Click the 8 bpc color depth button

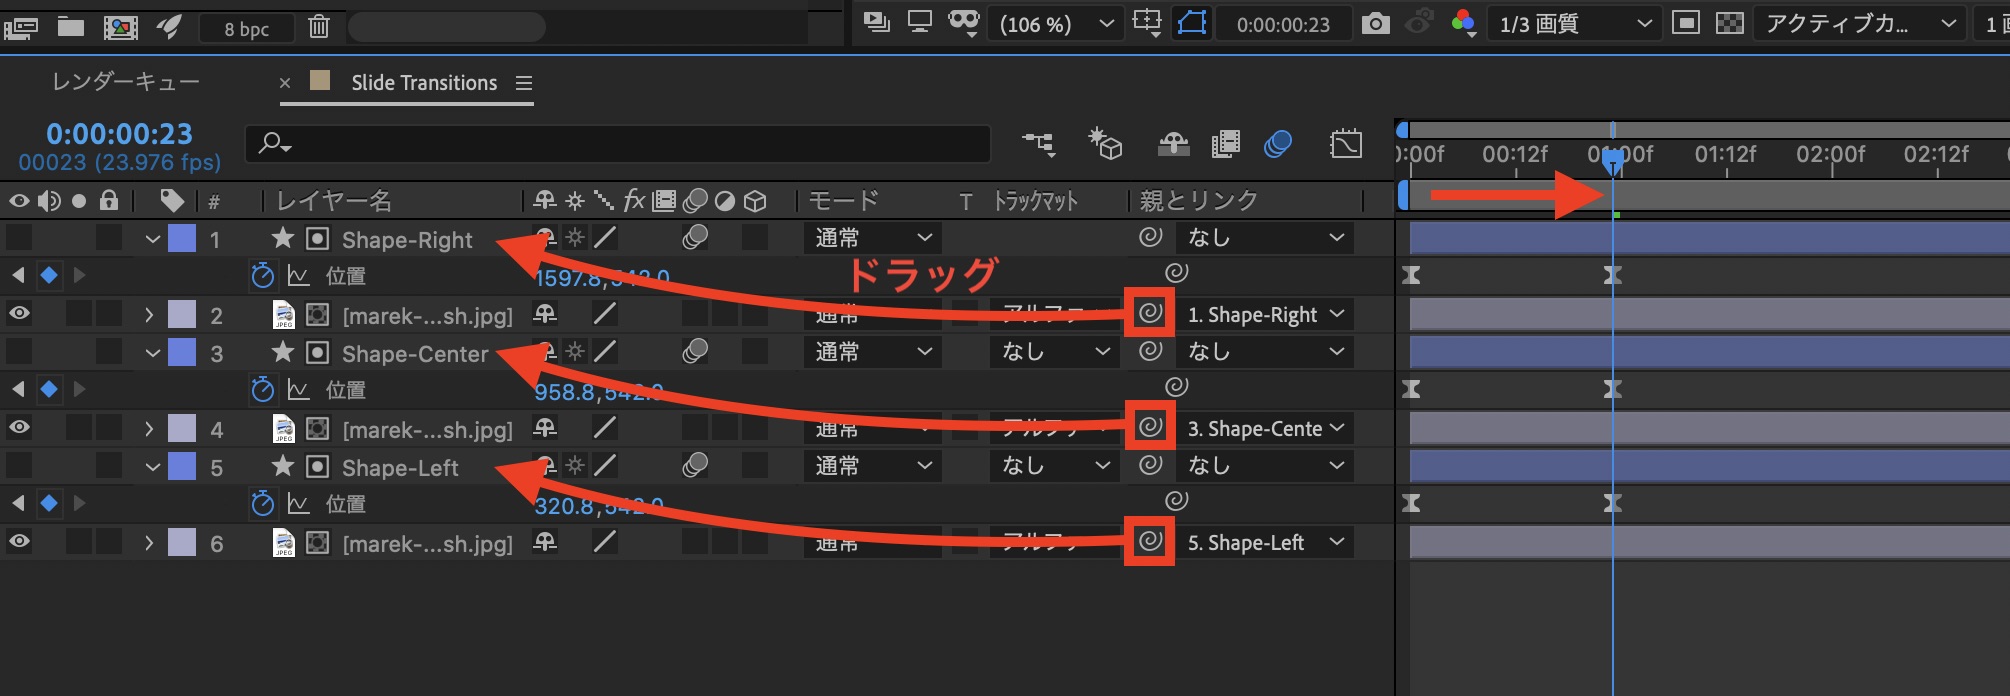pos(246,28)
